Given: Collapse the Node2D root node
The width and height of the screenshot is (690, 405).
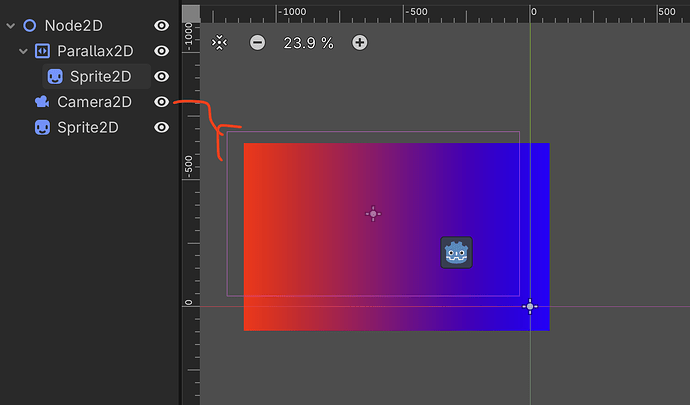Looking at the screenshot, I should pos(11,26).
